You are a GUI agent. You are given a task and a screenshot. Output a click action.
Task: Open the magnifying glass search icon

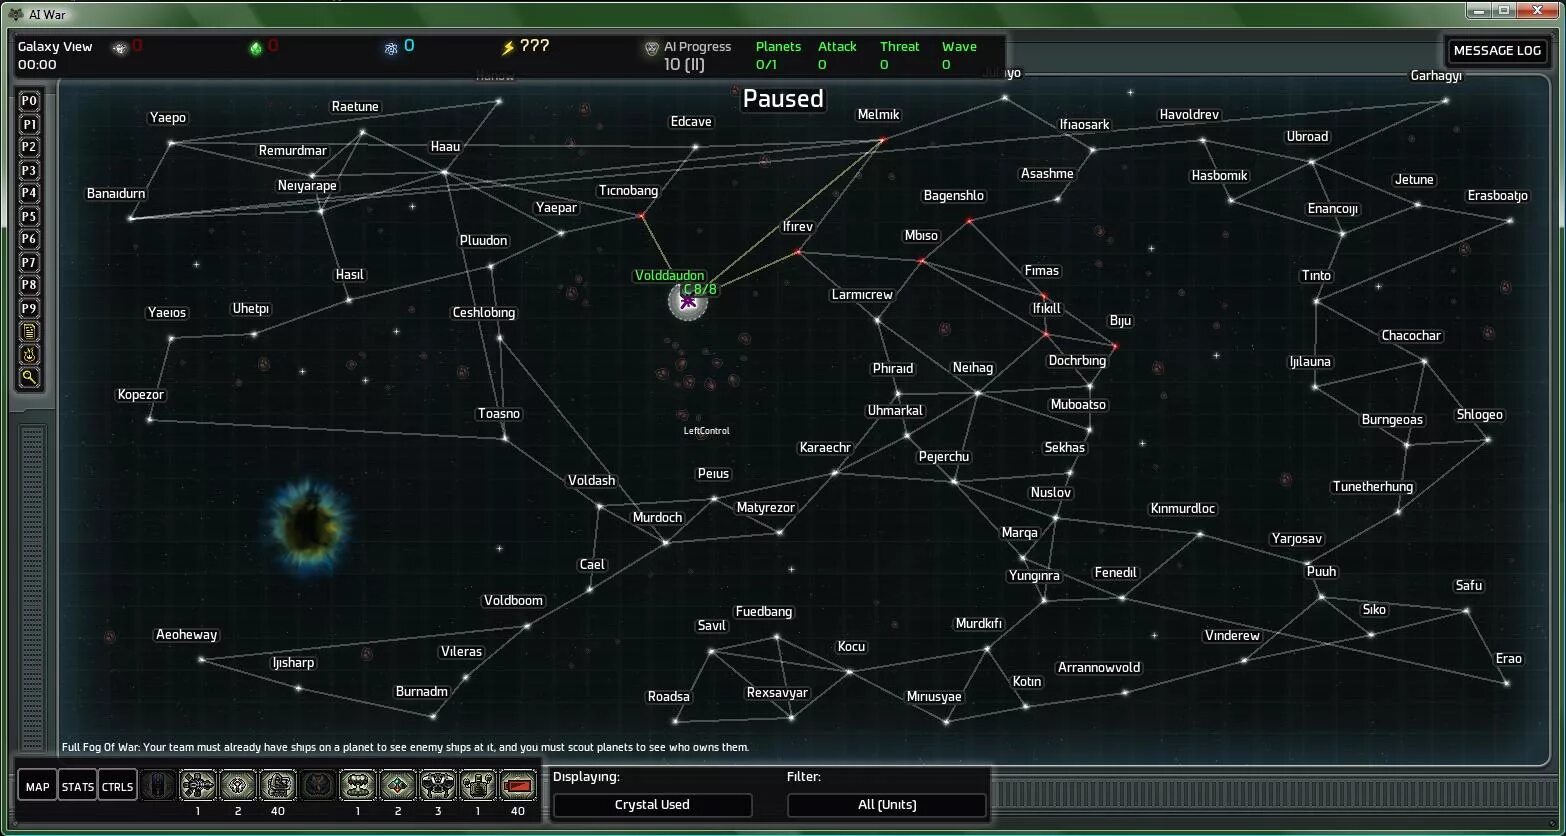[x=29, y=377]
